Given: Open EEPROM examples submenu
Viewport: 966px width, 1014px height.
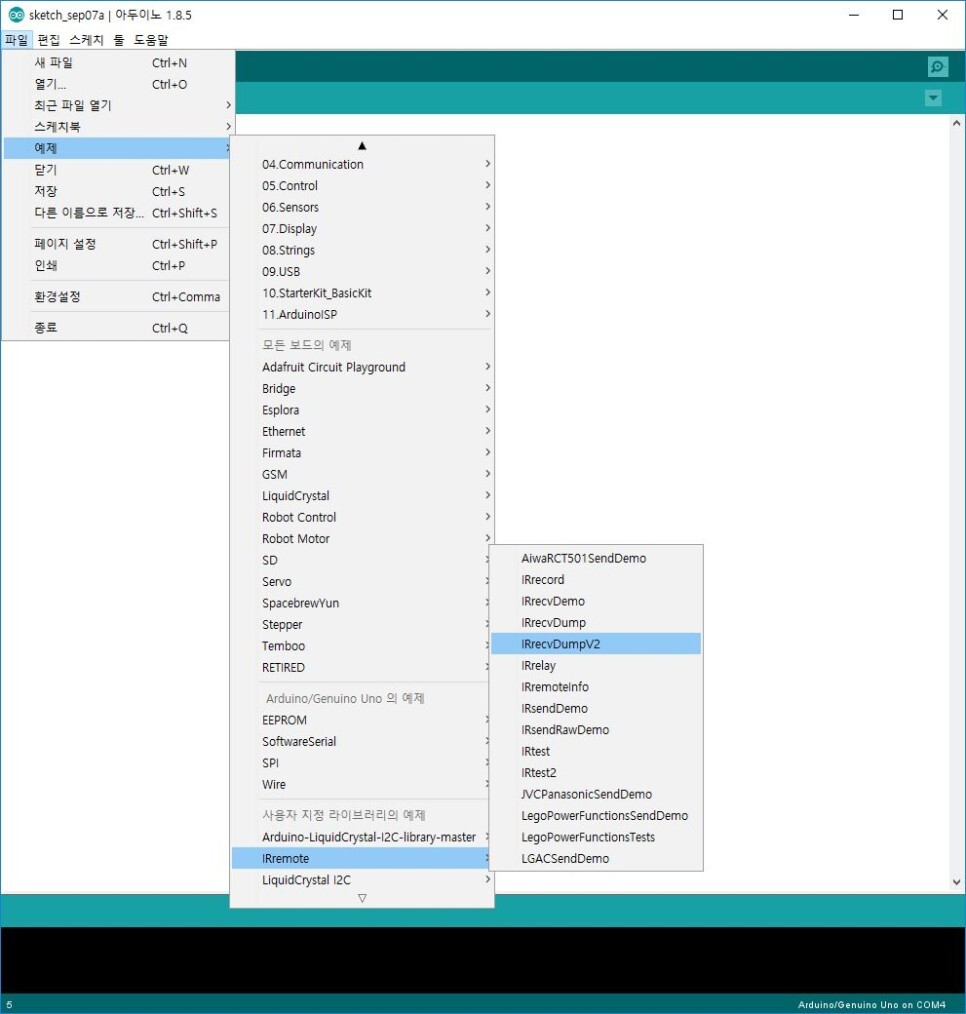Looking at the screenshot, I should tap(361, 720).
